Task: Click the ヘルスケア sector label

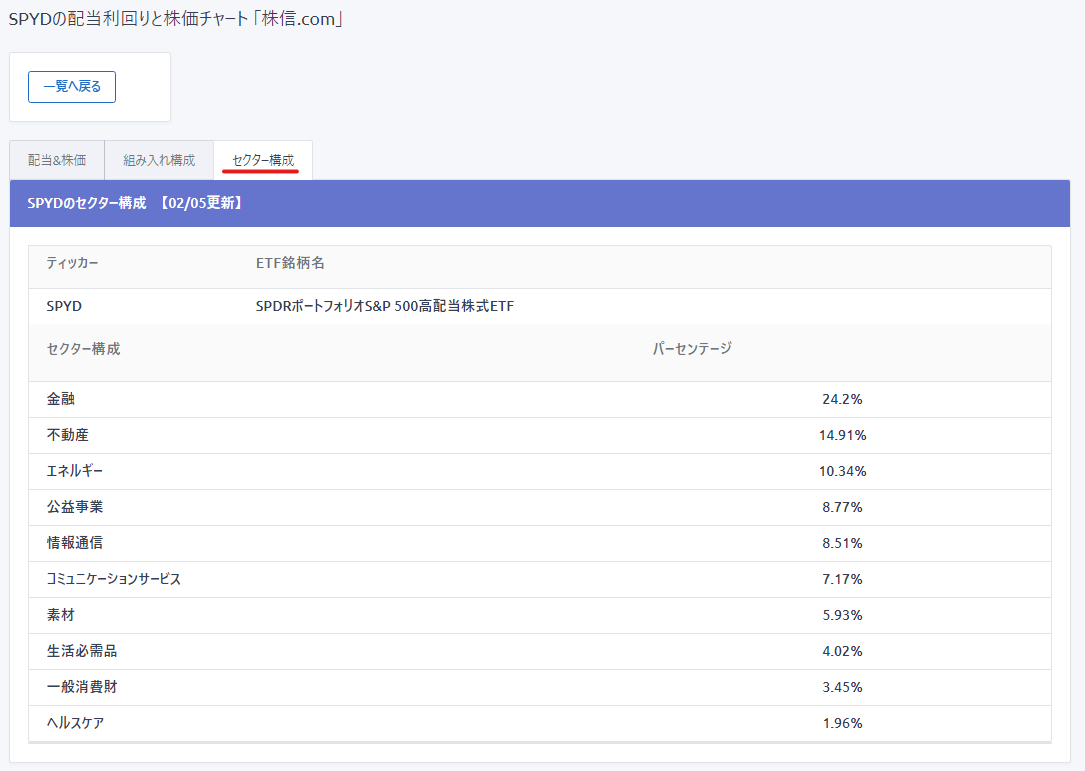Action: [75, 723]
